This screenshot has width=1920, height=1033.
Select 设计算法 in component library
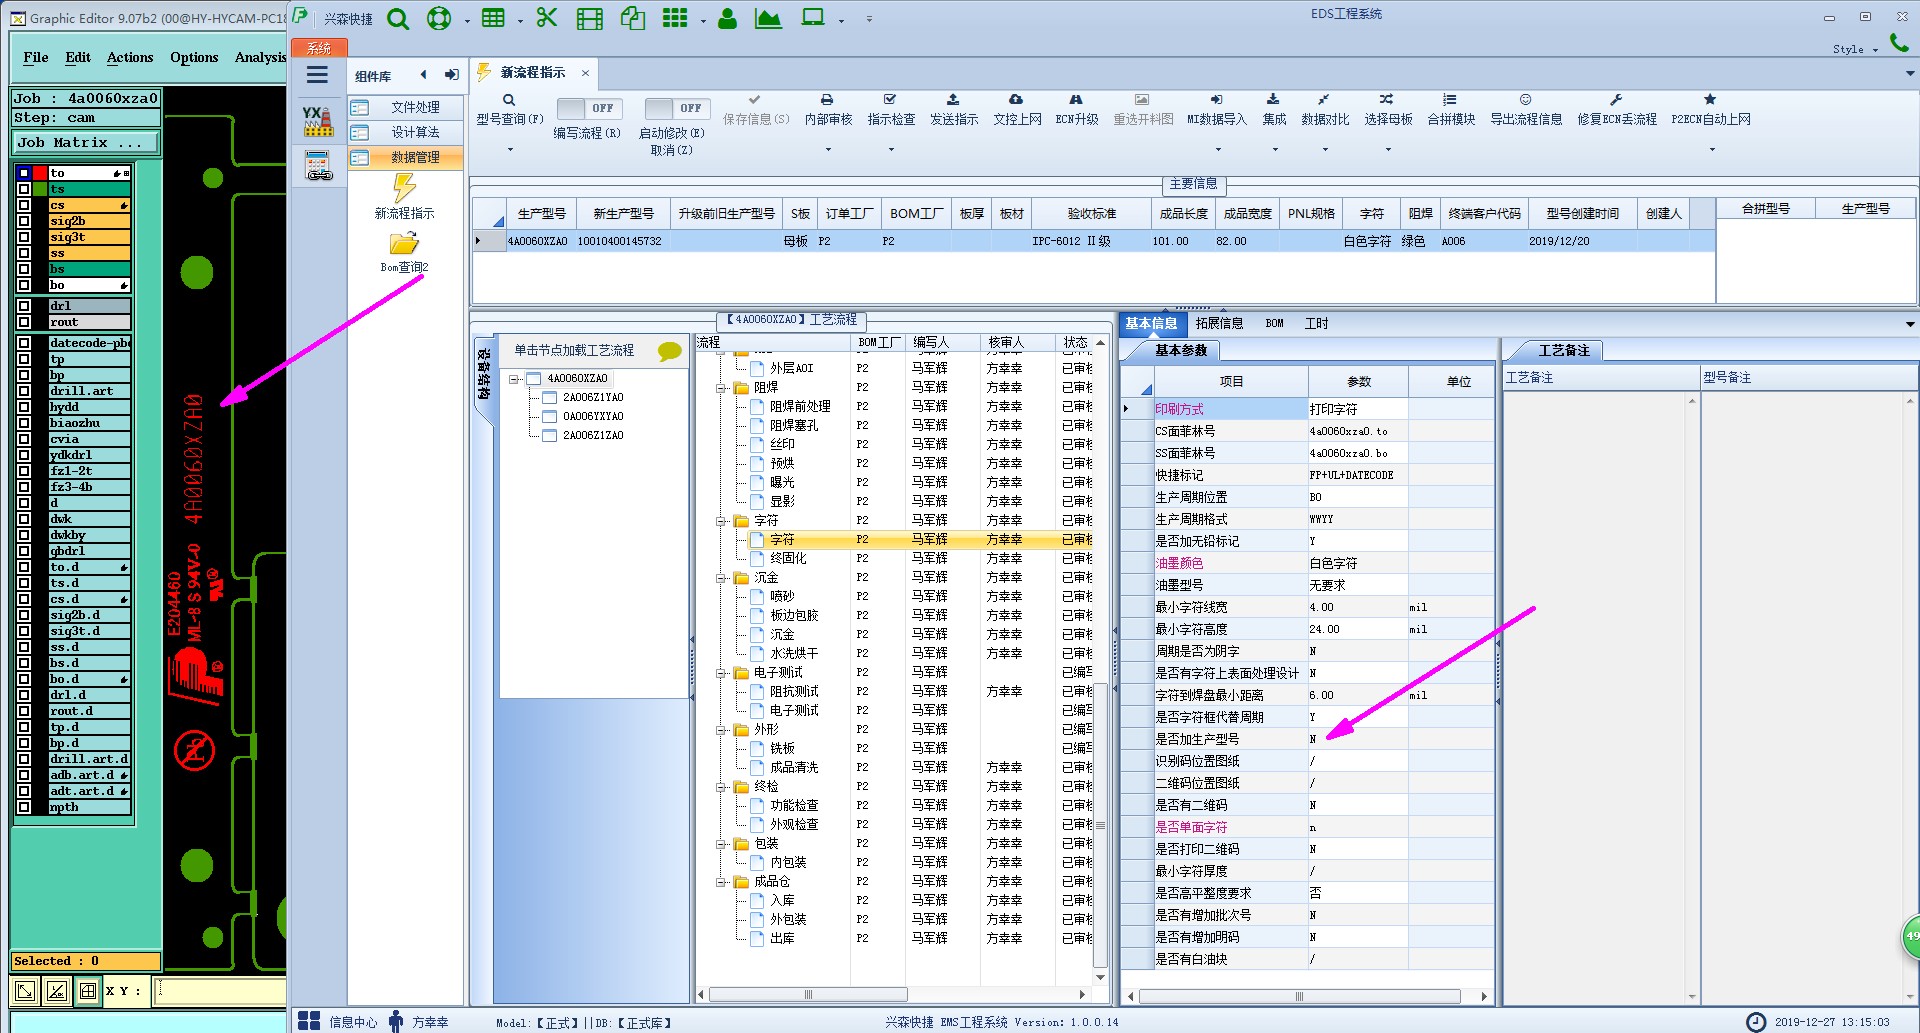pyautogui.click(x=405, y=132)
